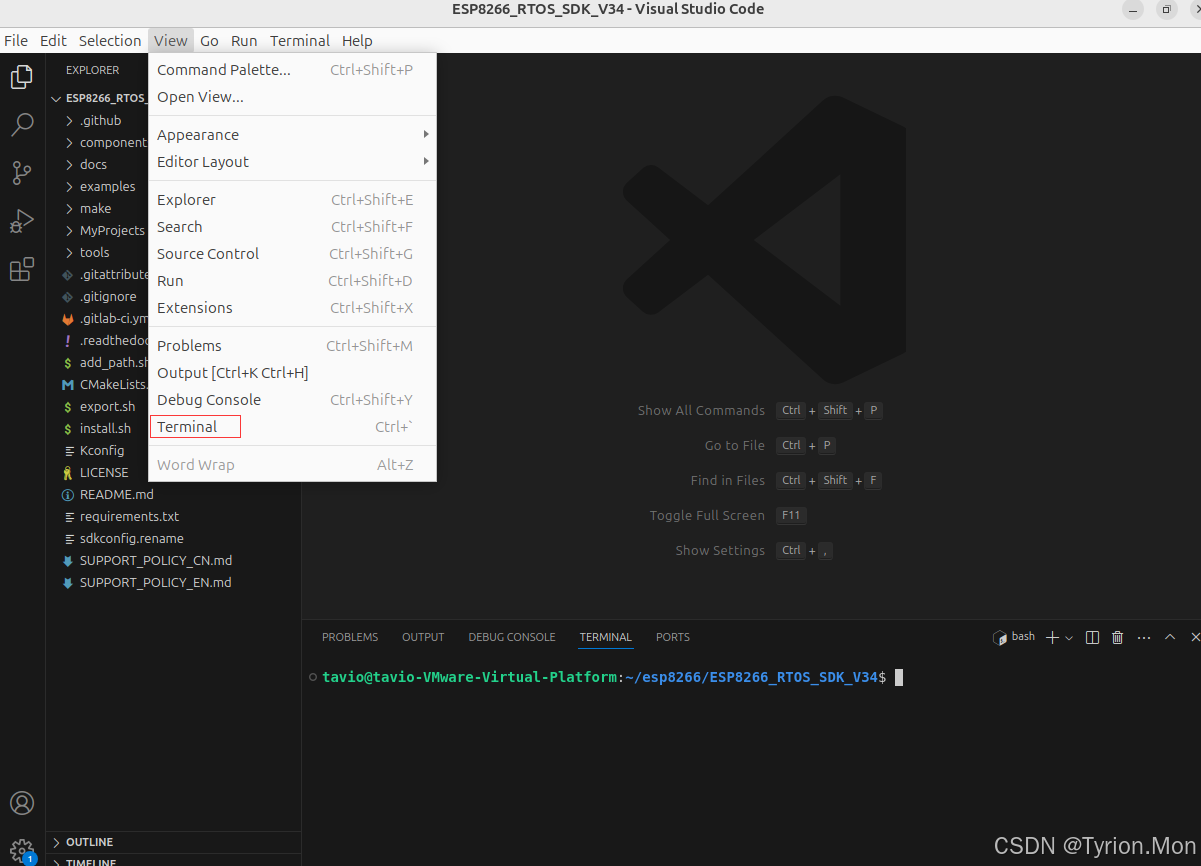Switch to the PORTS panel tab
Image resolution: width=1201 pixels, height=866 pixels.
(673, 637)
